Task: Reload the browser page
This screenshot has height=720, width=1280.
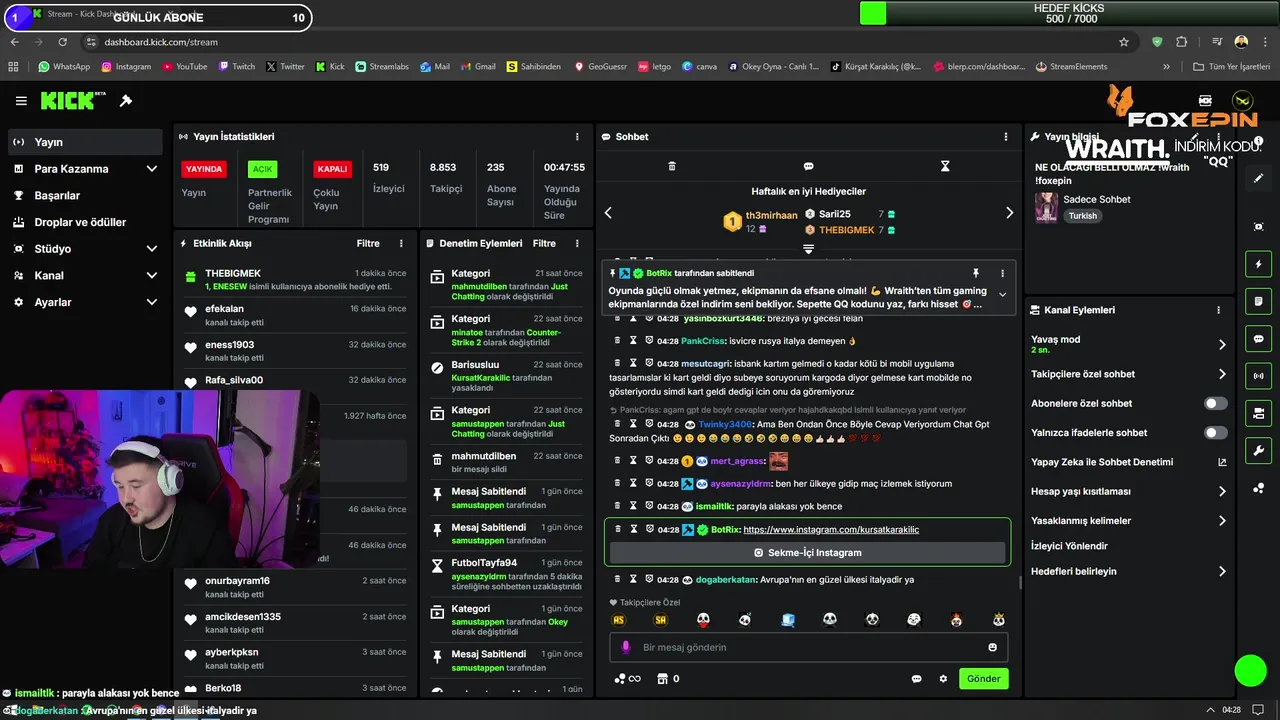Action: point(62,42)
